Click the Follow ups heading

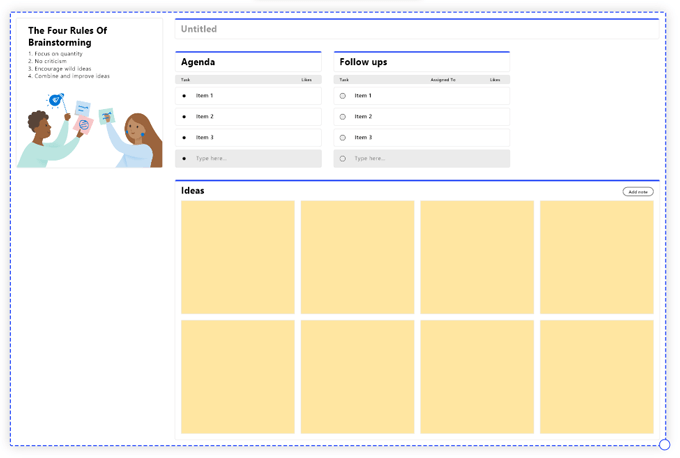click(x=363, y=62)
